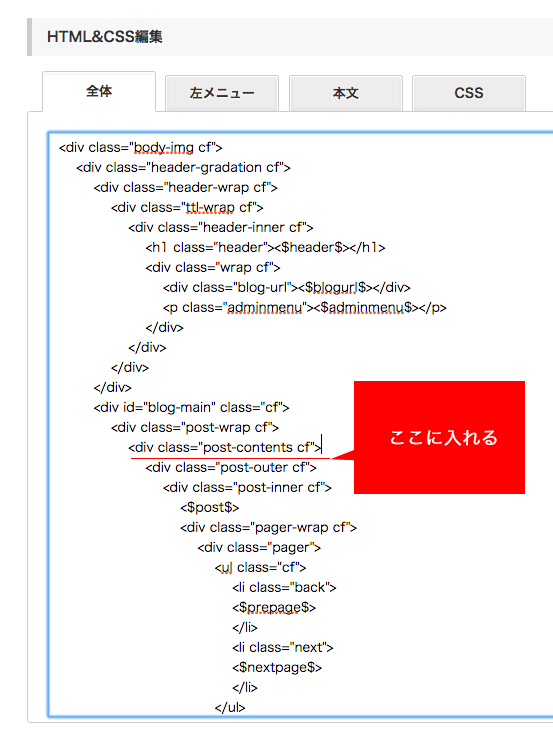Click the post-outer div line

pos(231,468)
